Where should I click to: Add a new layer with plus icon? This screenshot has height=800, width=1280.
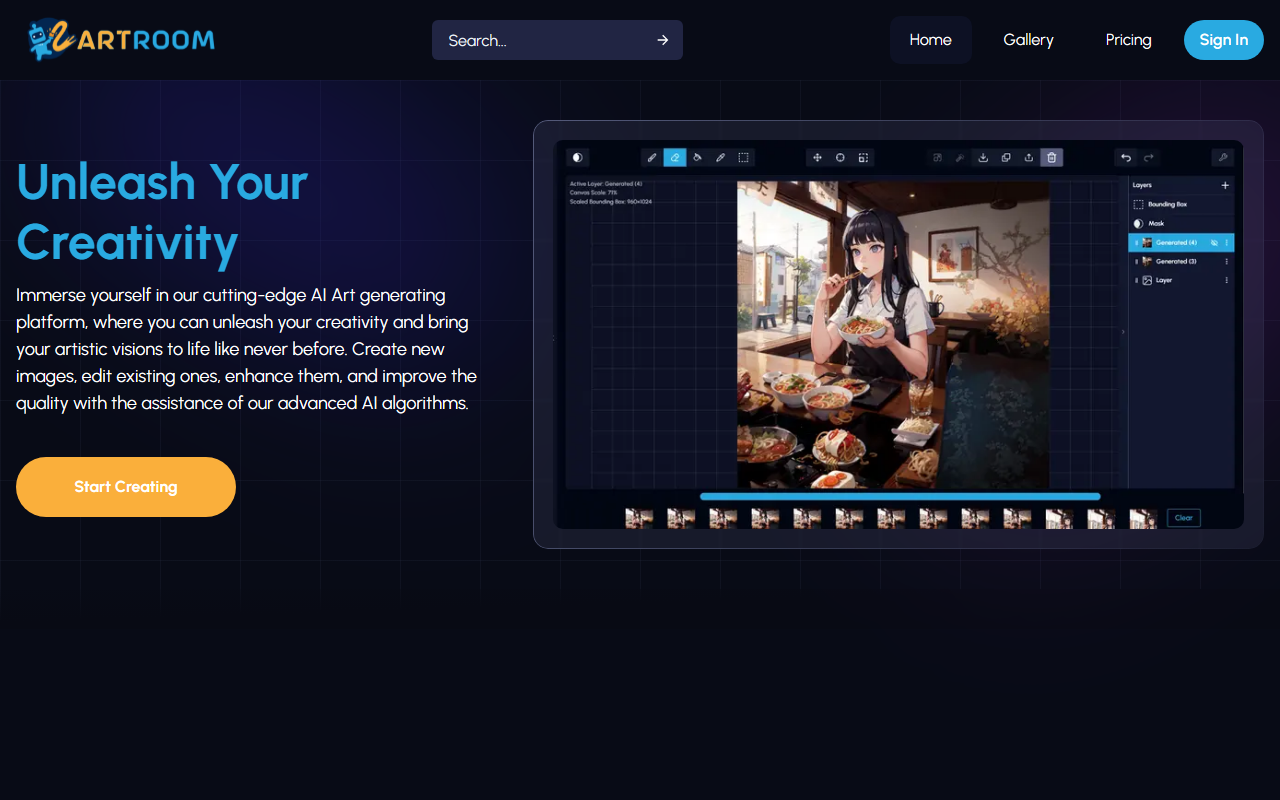click(x=1225, y=185)
